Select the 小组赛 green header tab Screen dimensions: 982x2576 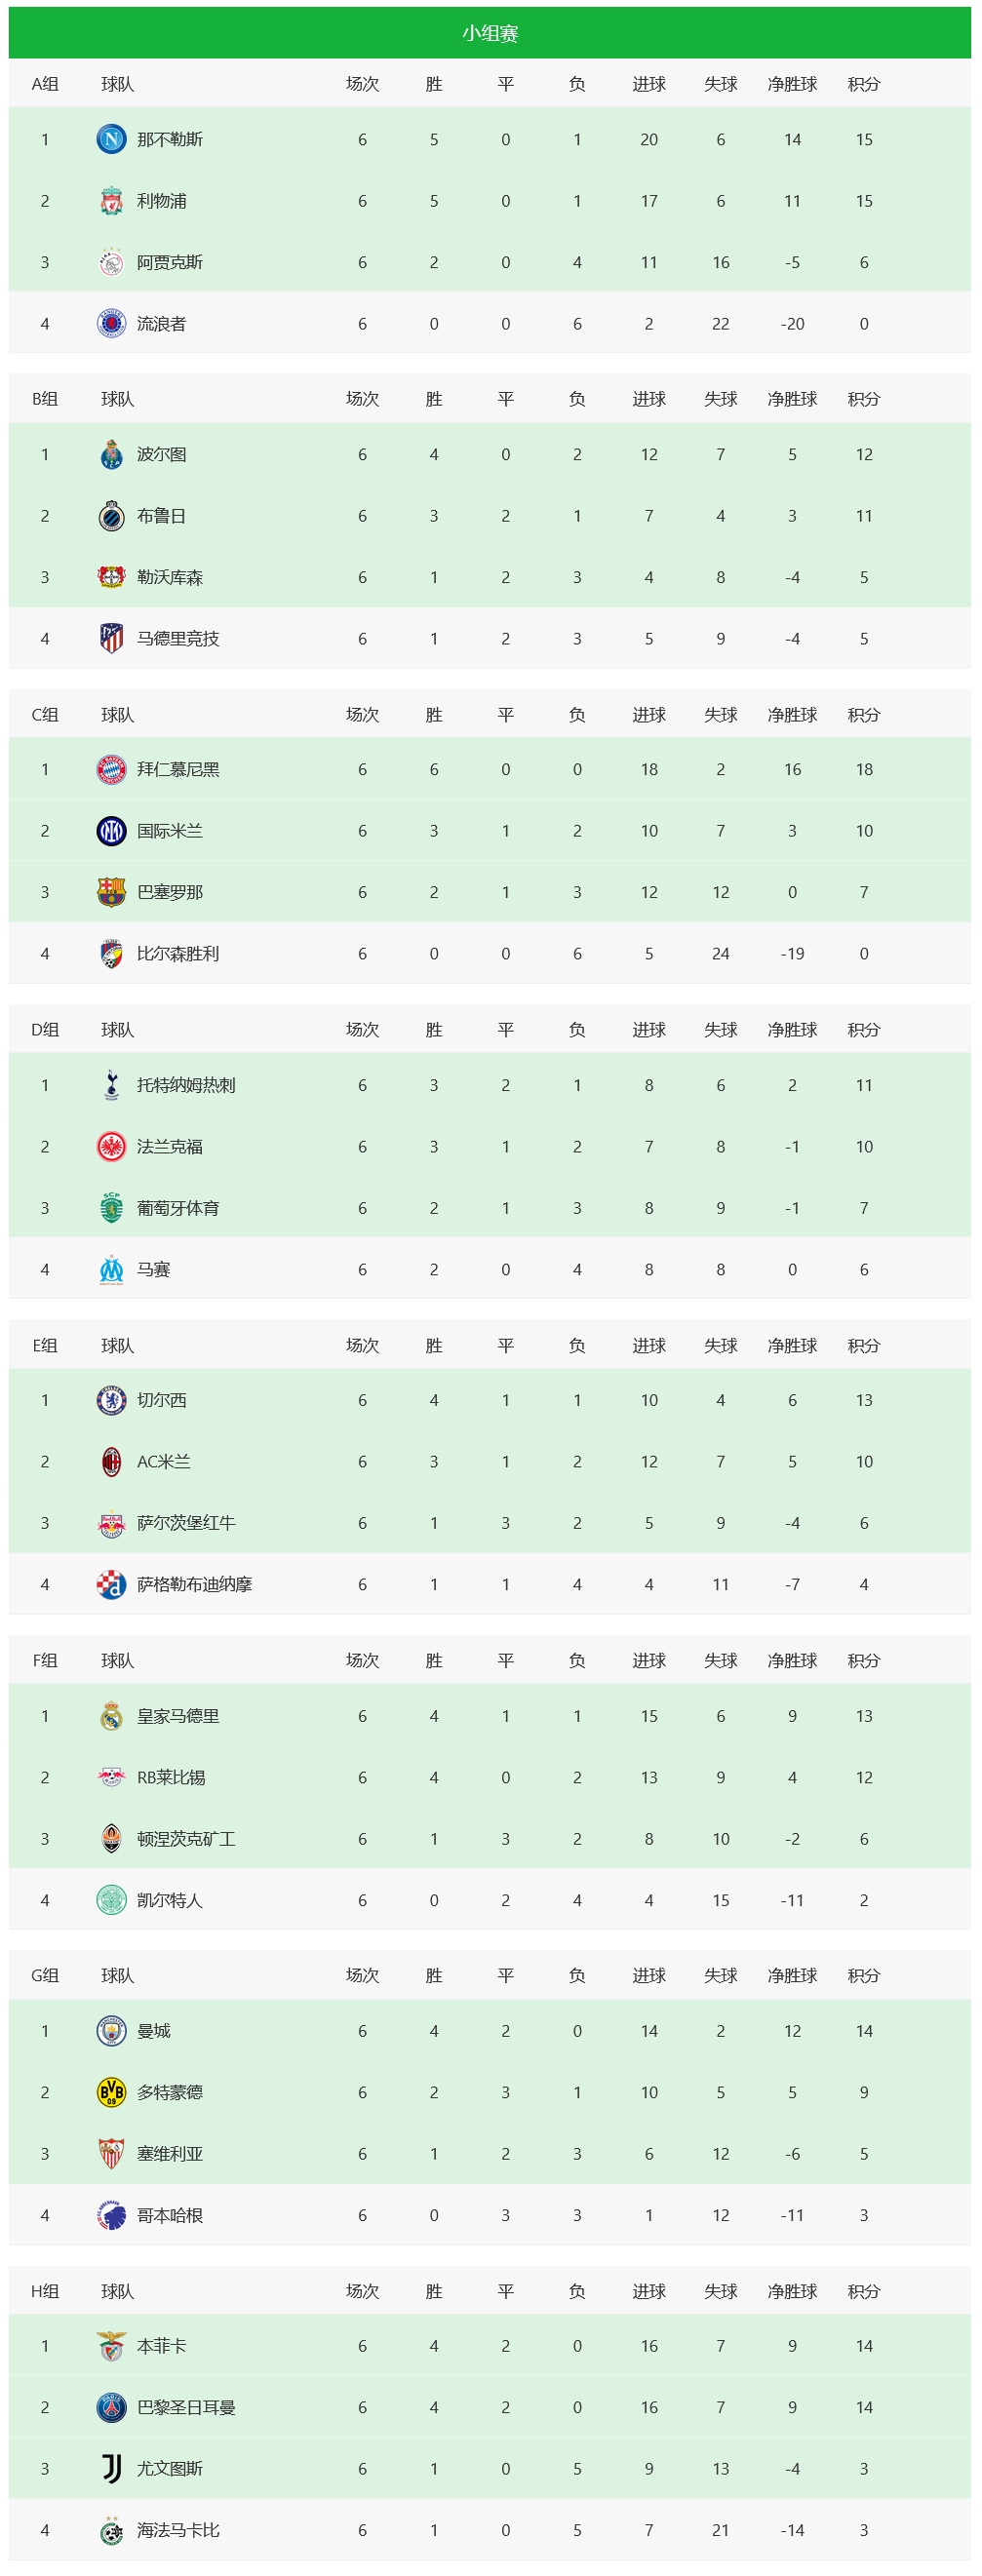coord(490,33)
